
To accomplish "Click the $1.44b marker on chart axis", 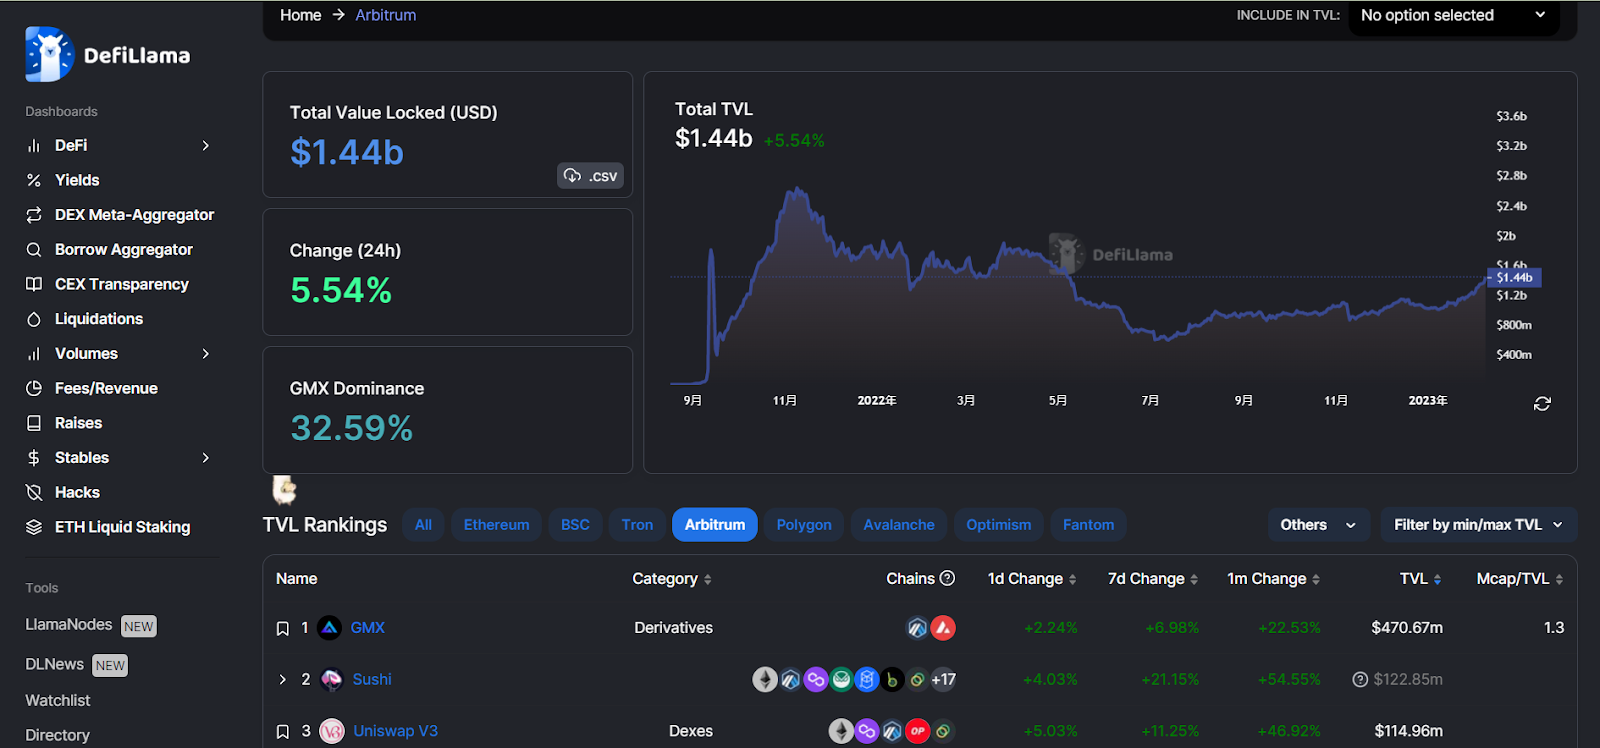I will [x=1515, y=277].
